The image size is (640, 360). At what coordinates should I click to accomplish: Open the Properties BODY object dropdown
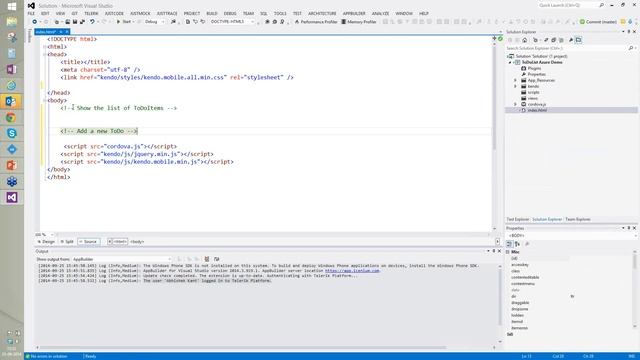571,236
